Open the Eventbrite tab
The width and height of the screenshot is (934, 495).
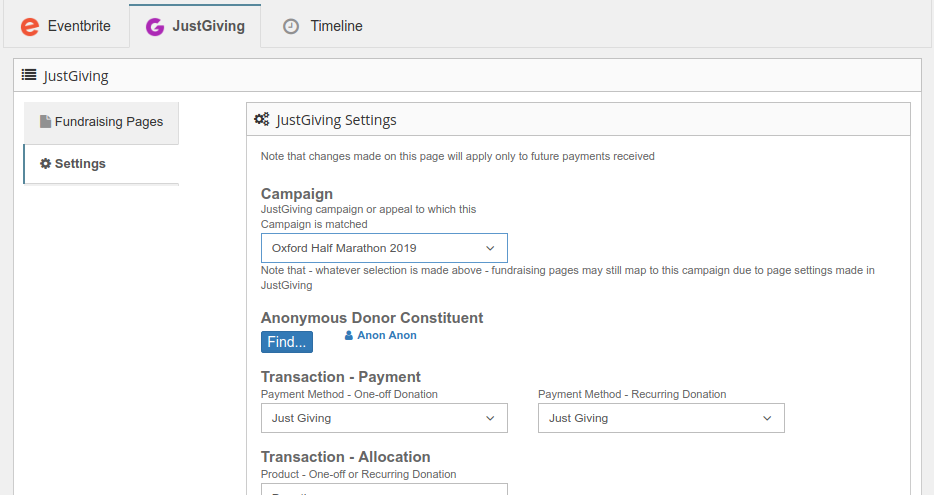[x=66, y=26]
